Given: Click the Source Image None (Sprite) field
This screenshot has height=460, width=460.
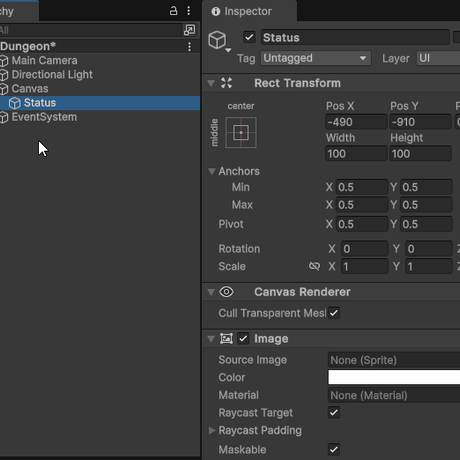Looking at the screenshot, I should pos(394,360).
